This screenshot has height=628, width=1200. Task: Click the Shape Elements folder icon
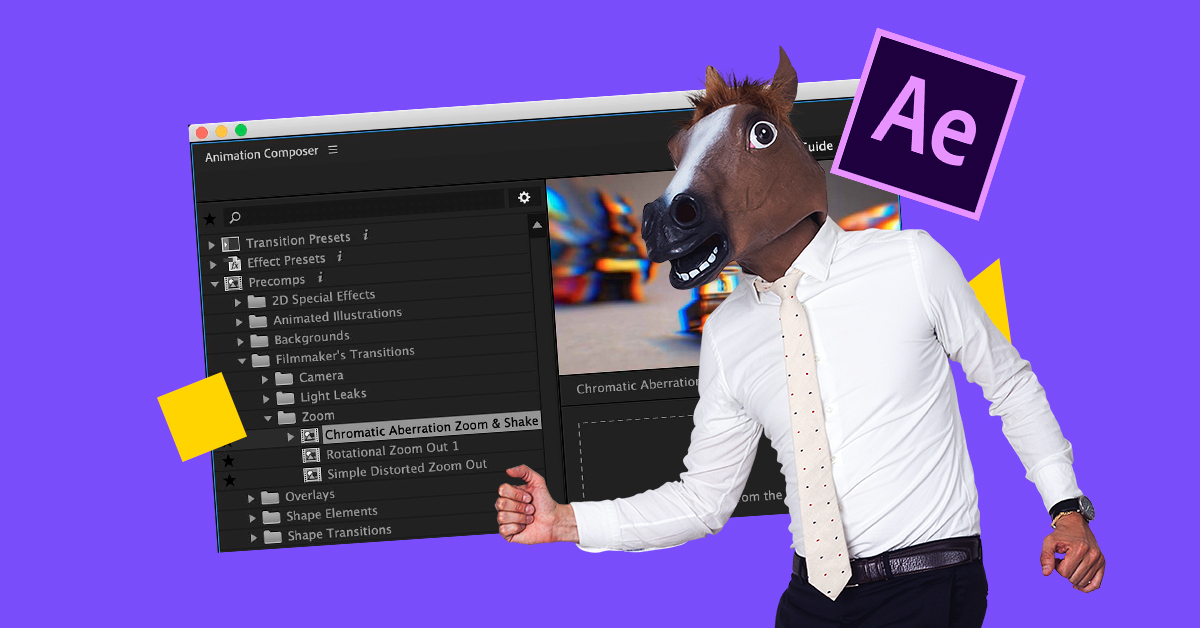pos(272,517)
